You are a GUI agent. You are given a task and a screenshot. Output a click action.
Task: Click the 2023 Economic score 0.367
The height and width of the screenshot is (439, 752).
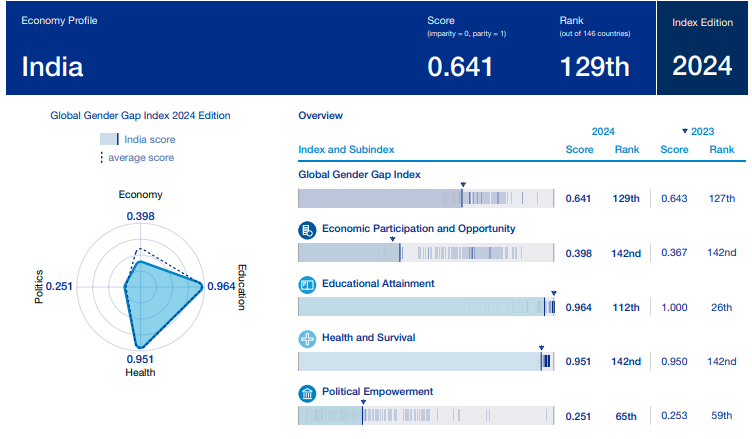(x=674, y=253)
